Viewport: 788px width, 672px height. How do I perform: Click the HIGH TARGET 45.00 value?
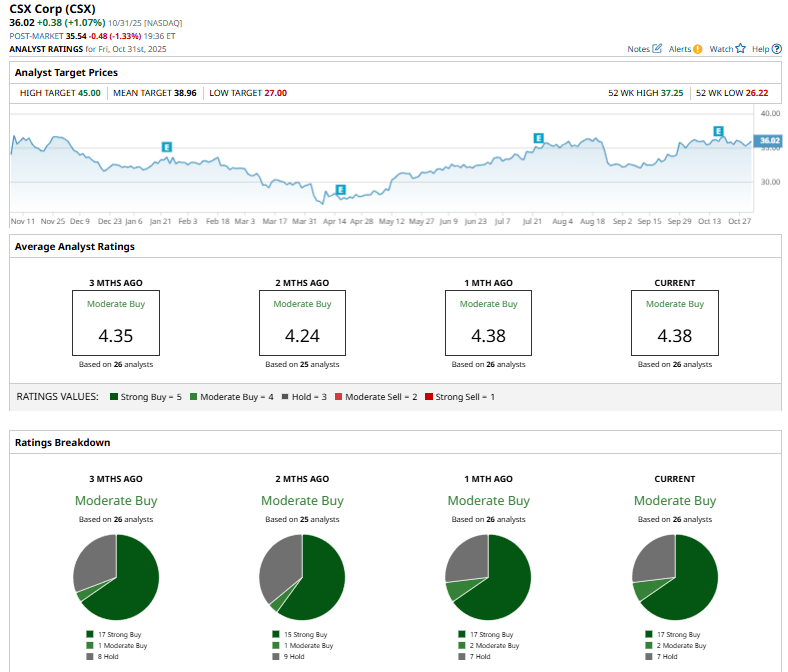click(x=89, y=93)
